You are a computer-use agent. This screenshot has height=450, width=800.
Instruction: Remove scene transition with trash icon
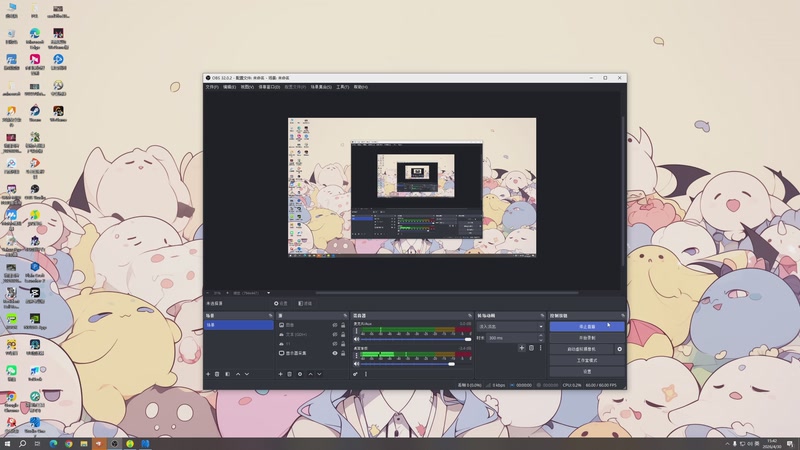point(531,348)
